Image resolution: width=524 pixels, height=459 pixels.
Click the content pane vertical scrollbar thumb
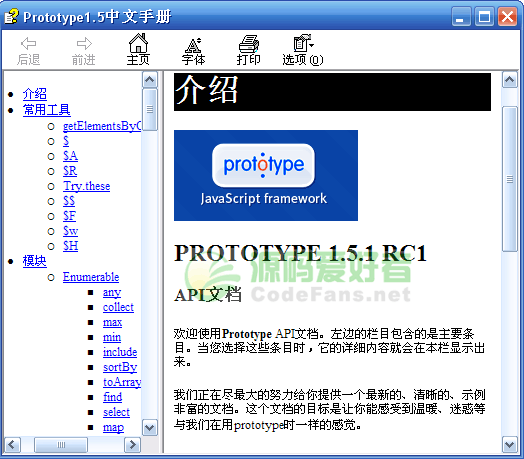(x=510, y=179)
